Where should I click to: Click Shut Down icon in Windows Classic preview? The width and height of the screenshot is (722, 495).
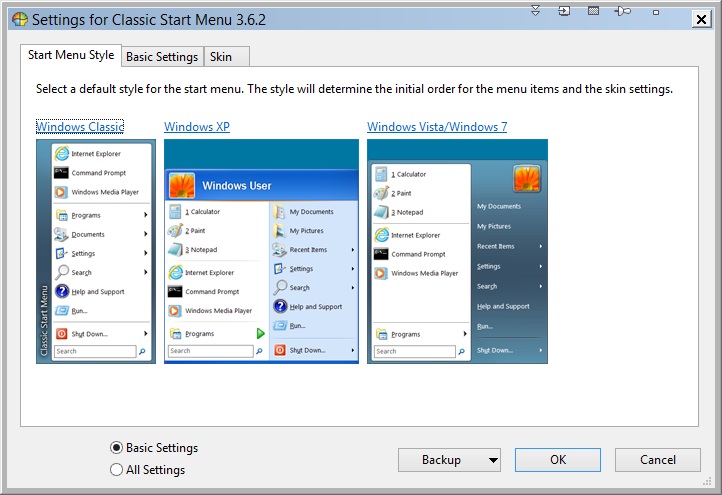[x=62, y=334]
